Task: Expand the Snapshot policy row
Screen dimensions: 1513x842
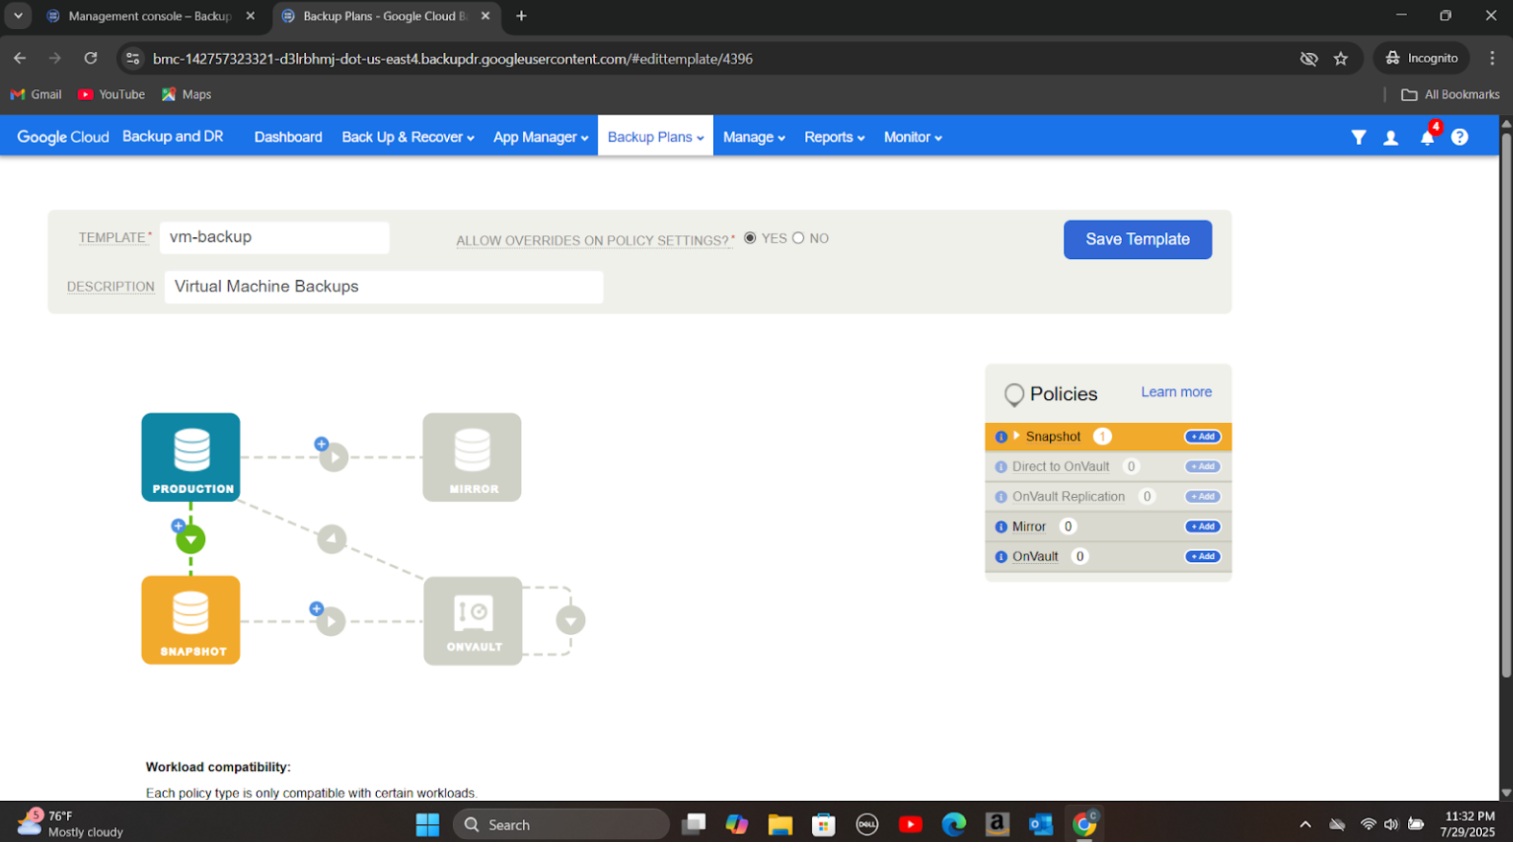Action: click(x=1016, y=436)
